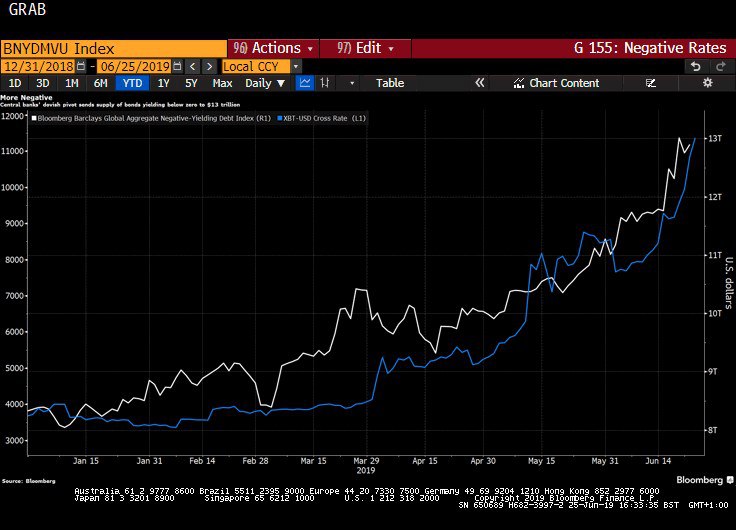736x530 pixels.
Task: Open calendar picker beside 06/25/2019 end date
Action: click(x=177, y=66)
